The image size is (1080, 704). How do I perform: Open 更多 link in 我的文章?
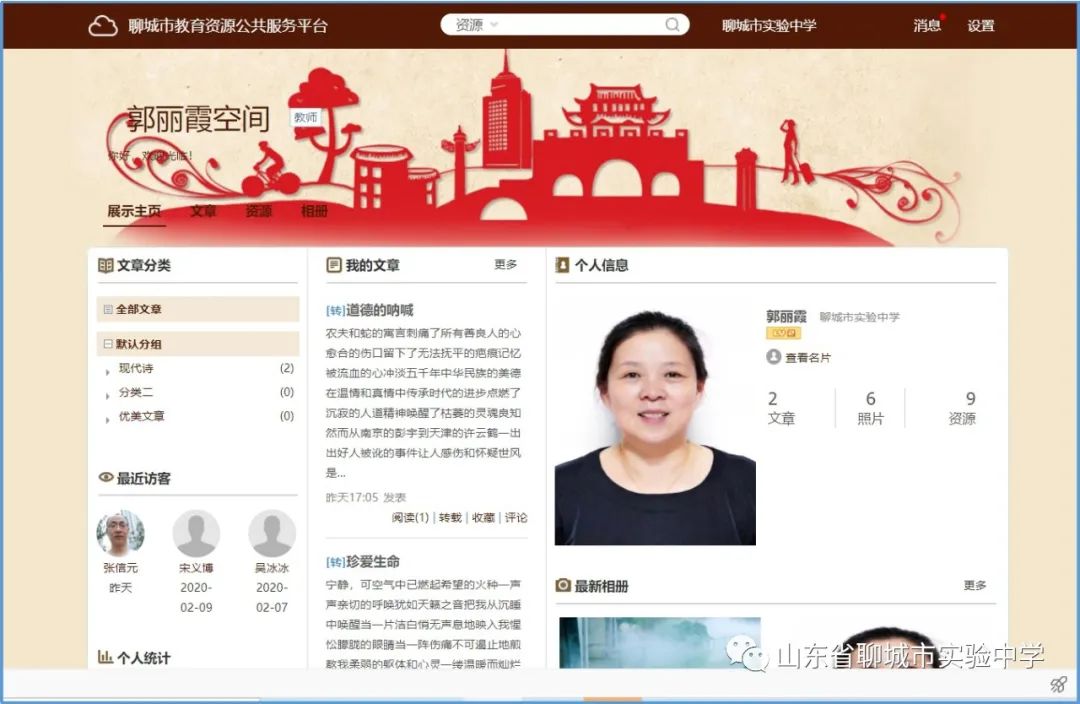click(506, 265)
